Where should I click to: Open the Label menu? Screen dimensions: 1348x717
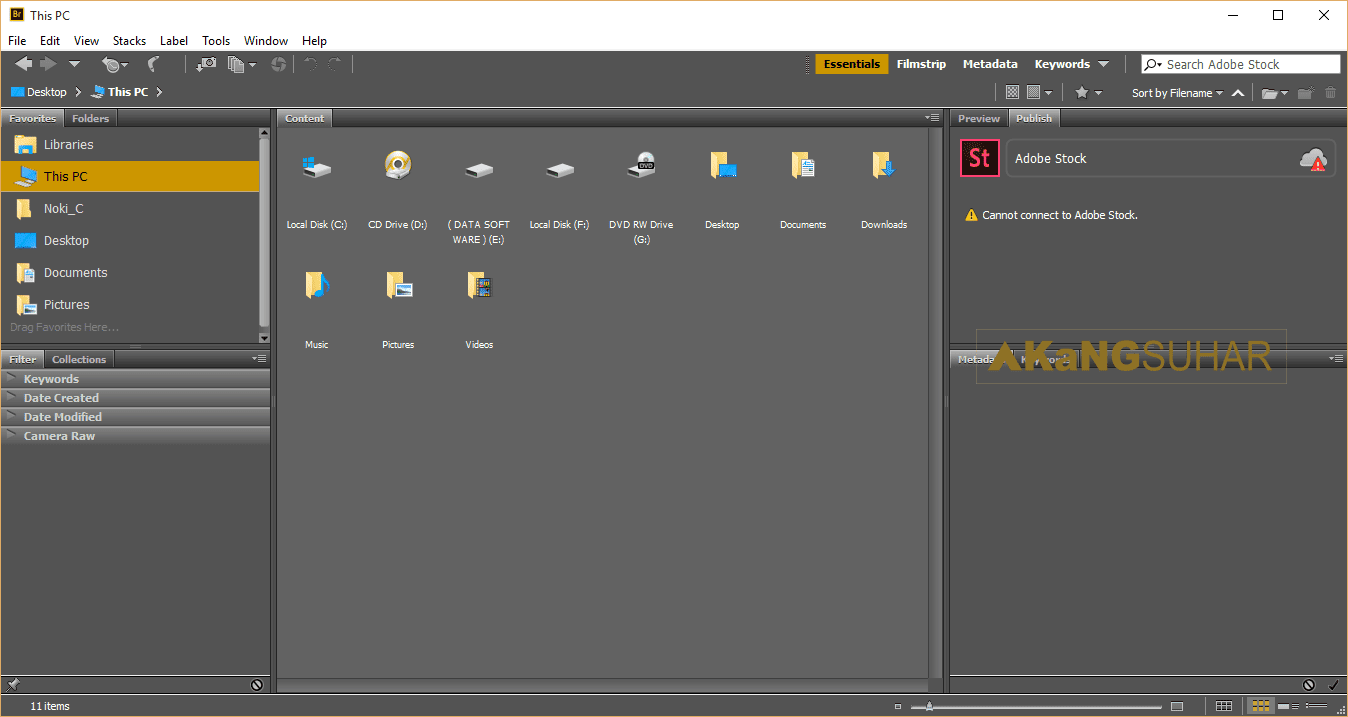[174, 41]
